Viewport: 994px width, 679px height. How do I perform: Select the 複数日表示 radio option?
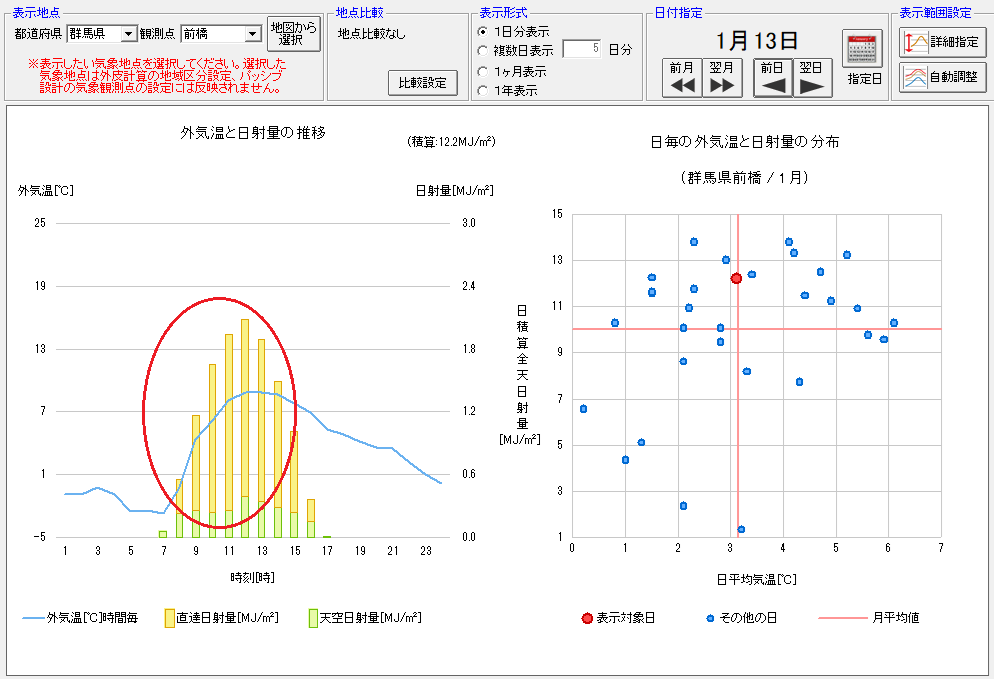point(483,50)
